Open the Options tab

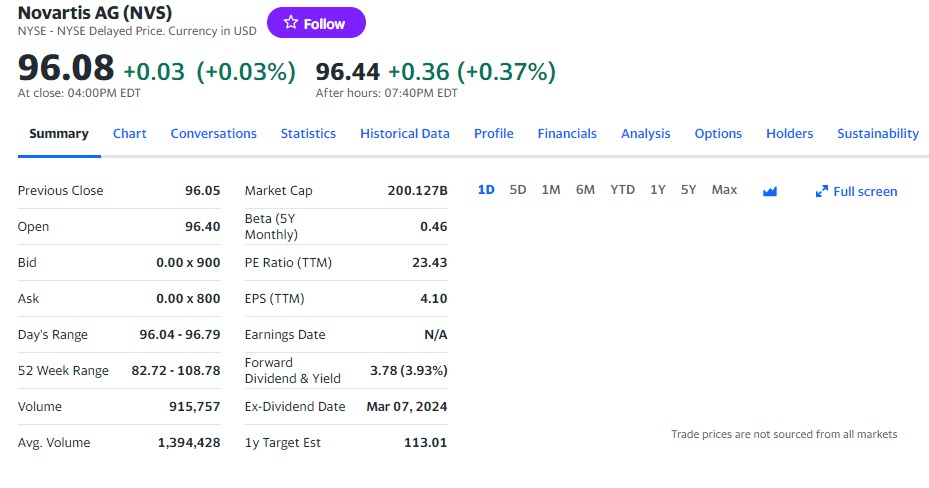tap(718, 134)
